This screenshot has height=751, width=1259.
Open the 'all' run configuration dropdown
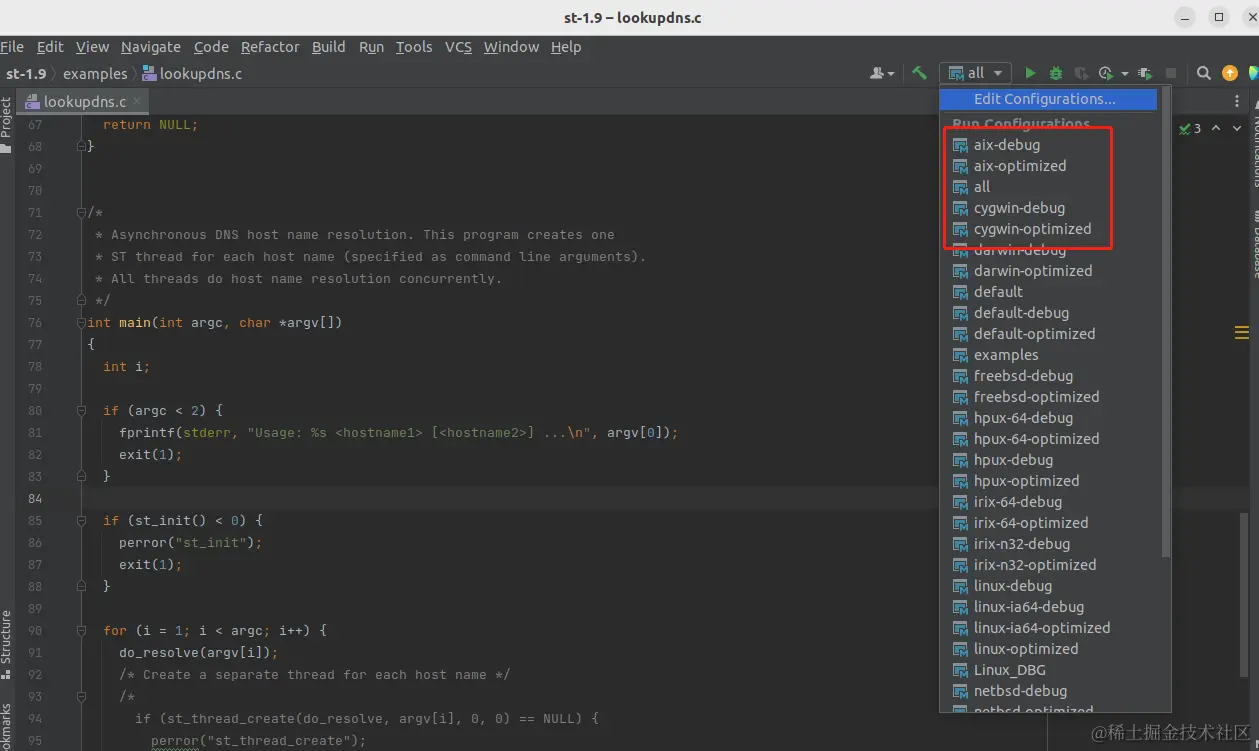(976, 73)
